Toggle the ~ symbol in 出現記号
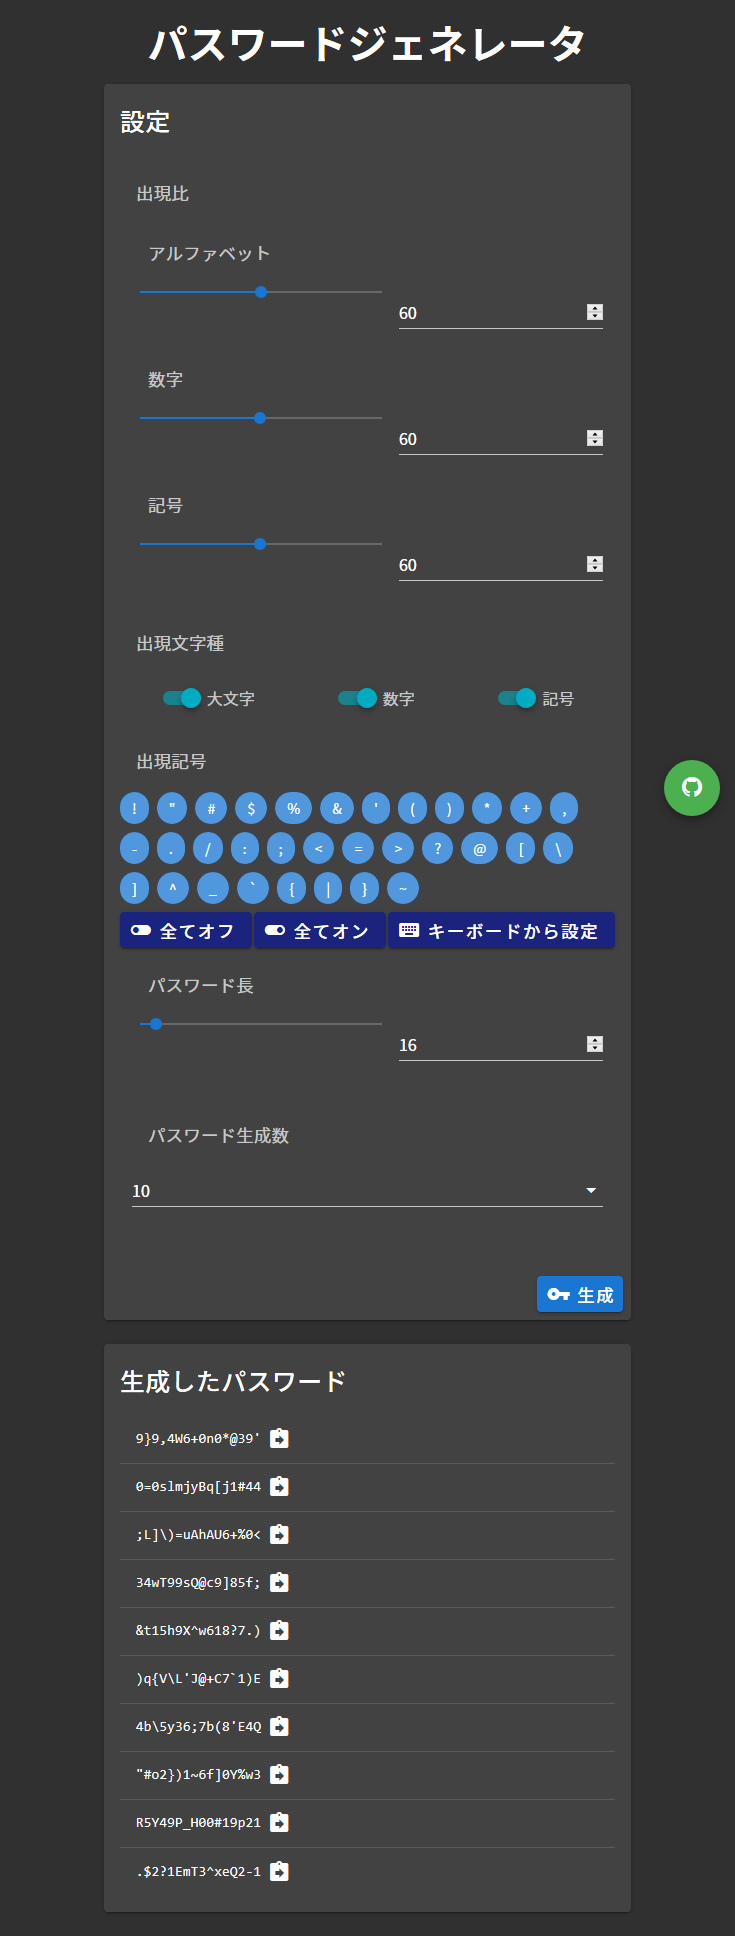This screenshot has height=1936, width=735. point(404,888)
